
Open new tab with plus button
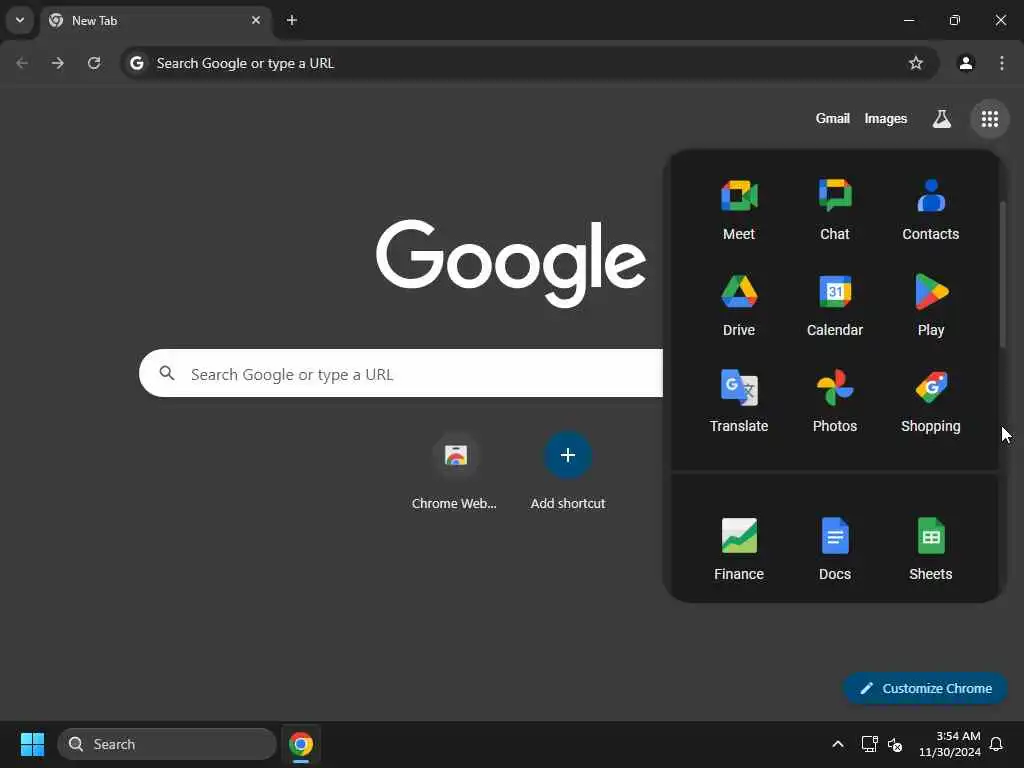pyautogui.click(x=292, y=20)
